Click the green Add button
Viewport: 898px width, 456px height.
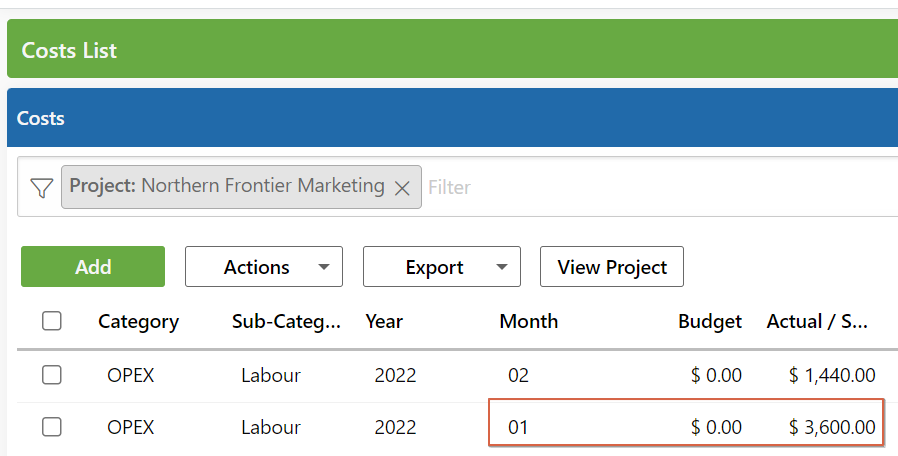click(x=93, y=266)
